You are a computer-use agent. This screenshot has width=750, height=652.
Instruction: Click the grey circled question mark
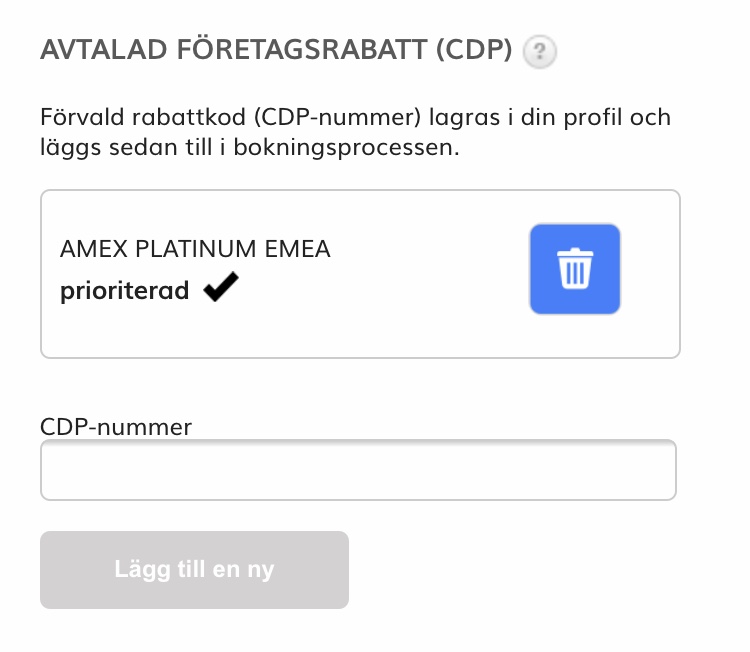(x=541, y=51)
